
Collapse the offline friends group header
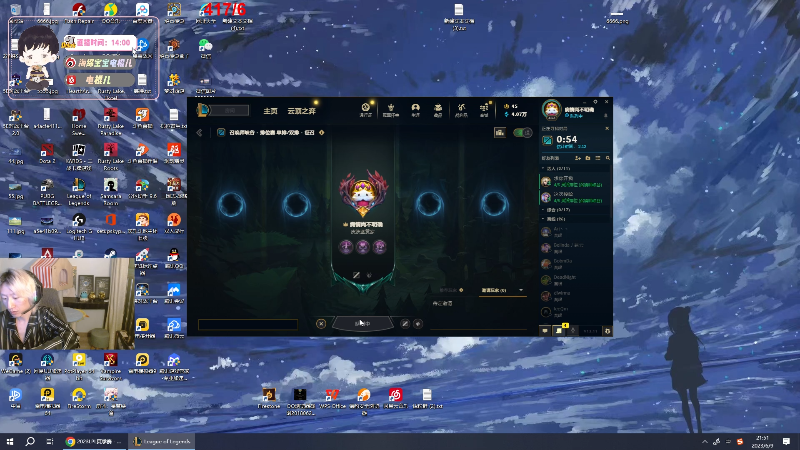pos(576,219)
